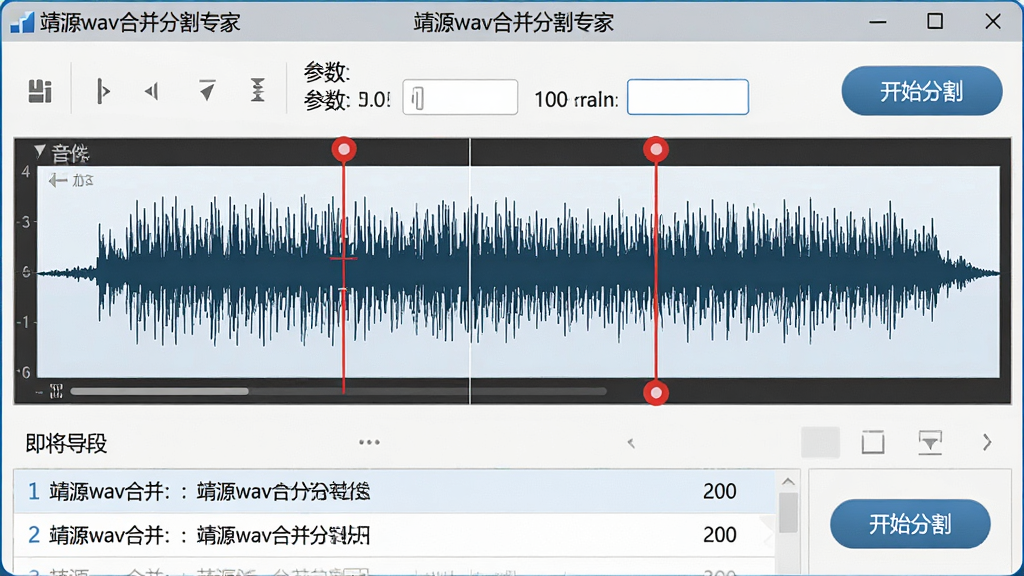Screen dimensions: 1024x576
Task: Select list row 1 靖源wav合并
Action: pyautogui.click(x=394, y=491)
